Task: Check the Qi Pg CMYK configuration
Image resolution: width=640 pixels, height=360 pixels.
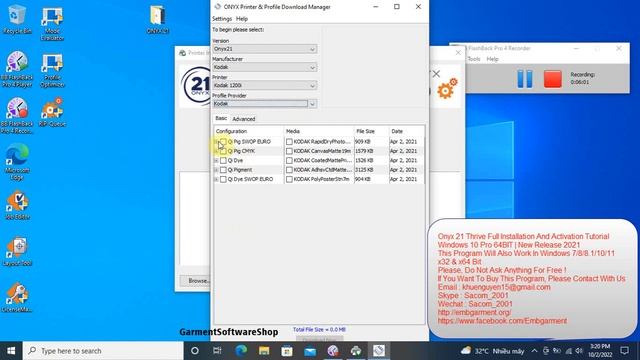Action: point(223,151)
